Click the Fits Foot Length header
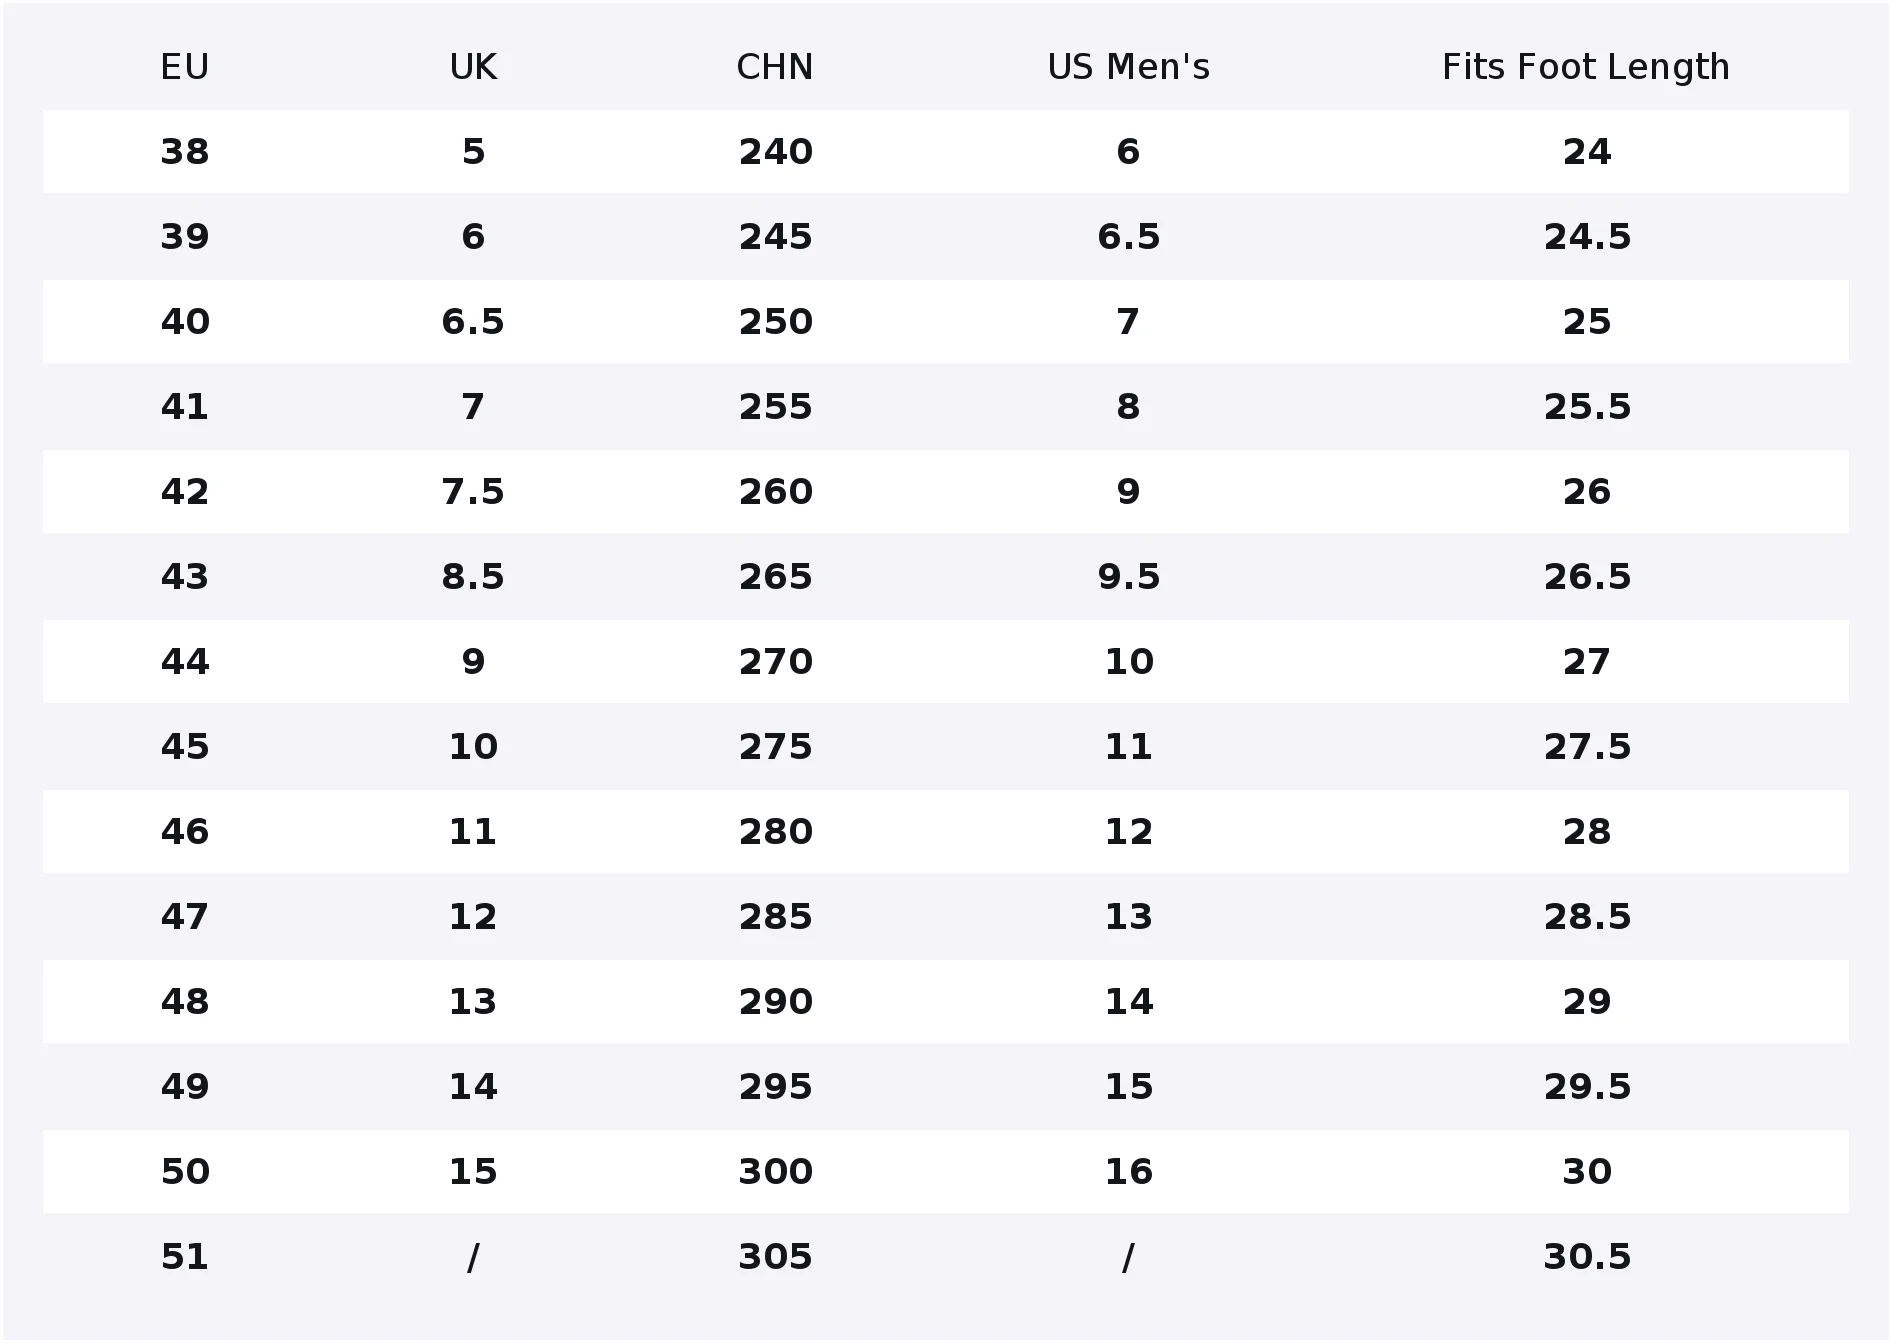1892x1343 pixels. pyautogui.click(x=1586, y=67)
